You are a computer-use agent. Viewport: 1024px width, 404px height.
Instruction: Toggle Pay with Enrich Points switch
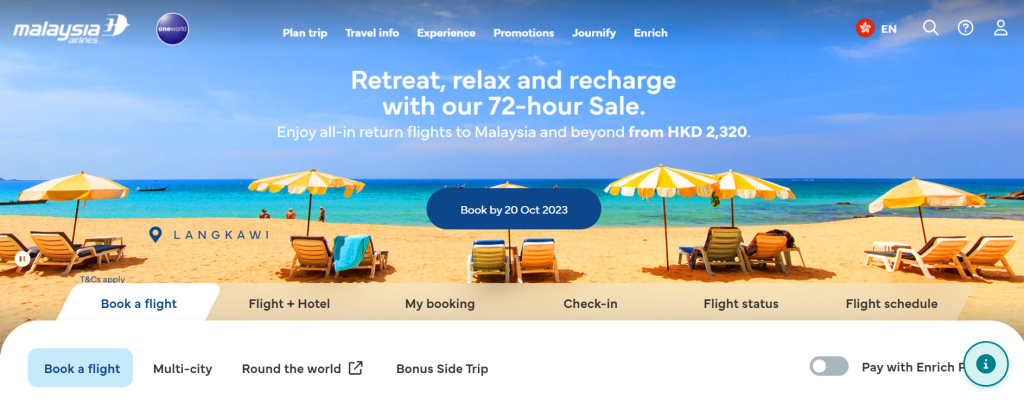point(829,366)
